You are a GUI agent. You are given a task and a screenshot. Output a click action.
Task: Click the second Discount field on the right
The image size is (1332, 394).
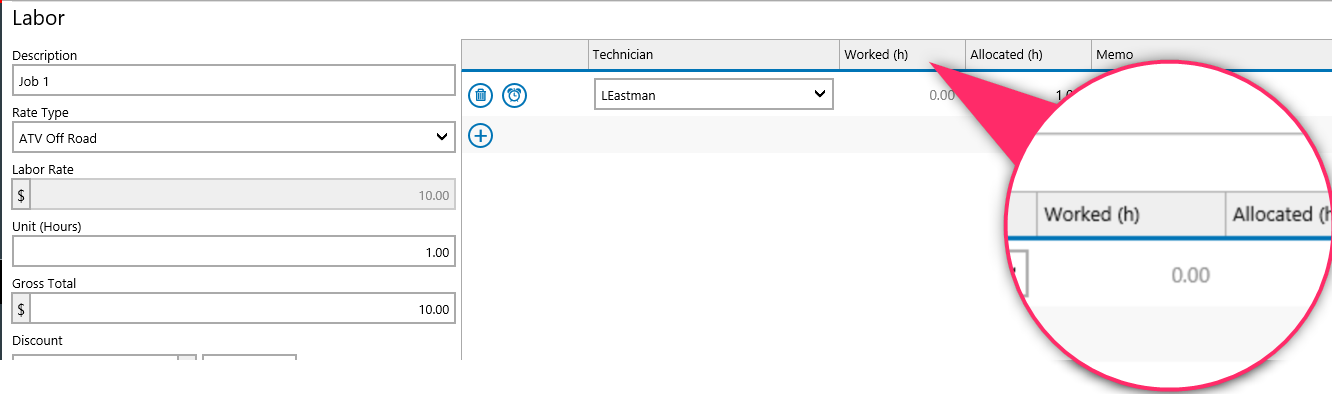pyautogui.click(x=249, y=357)
